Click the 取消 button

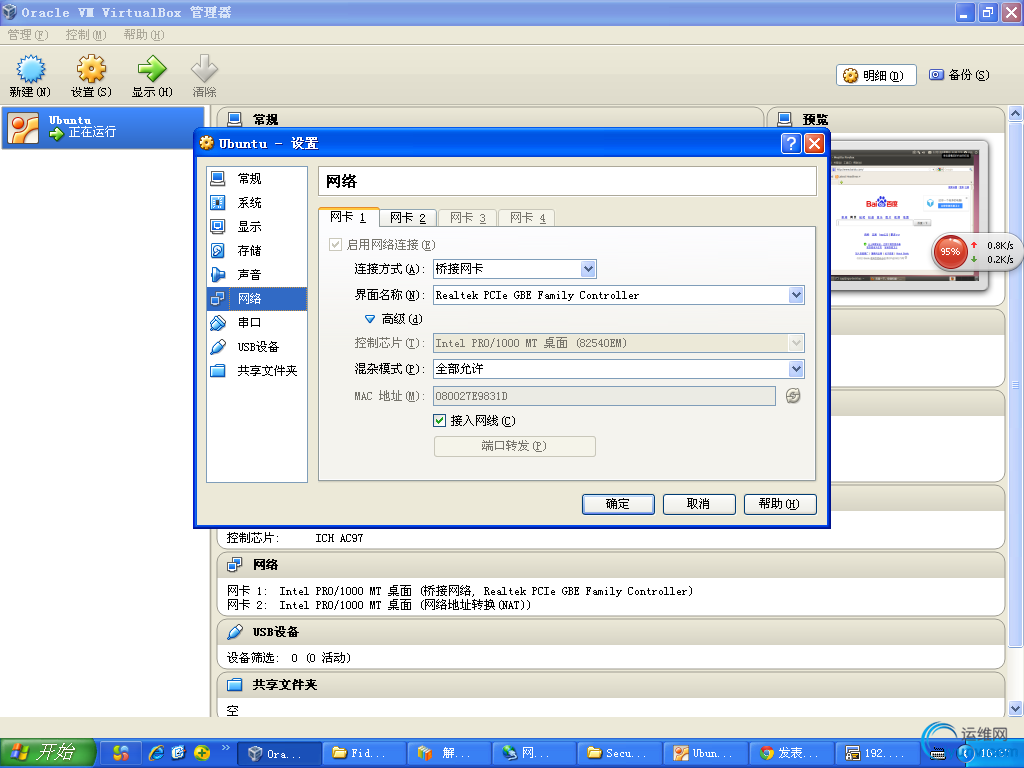(699, 504)
